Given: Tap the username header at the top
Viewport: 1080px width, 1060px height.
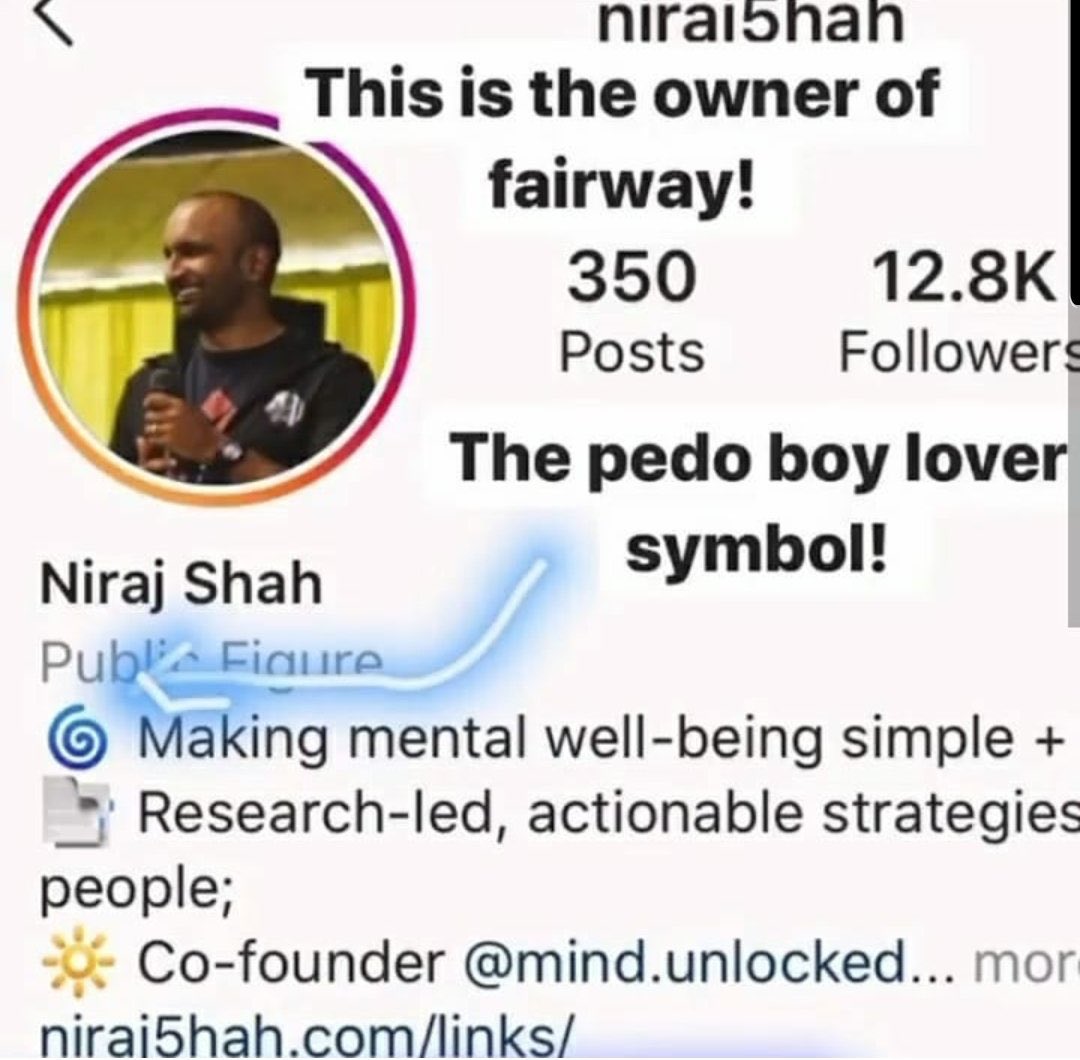Looking at the screenshot, I should (x=750, y=22).
